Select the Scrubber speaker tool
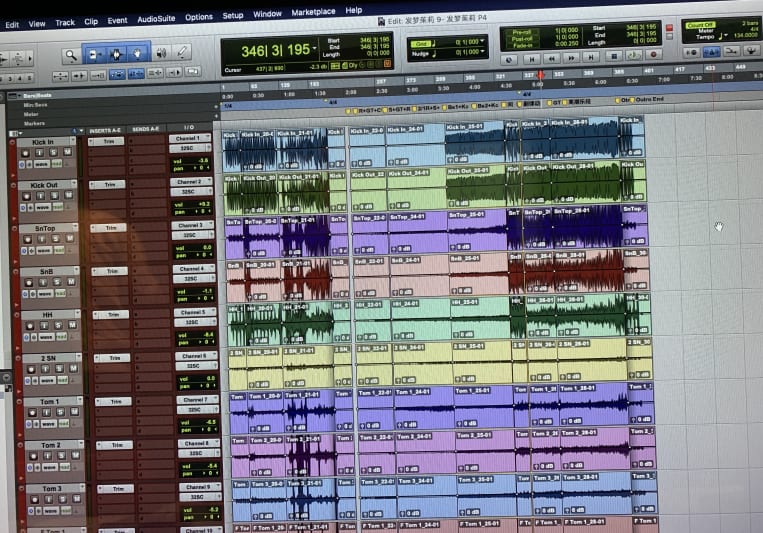Viewport: 763px width, 533px height. tap(162, 53)
